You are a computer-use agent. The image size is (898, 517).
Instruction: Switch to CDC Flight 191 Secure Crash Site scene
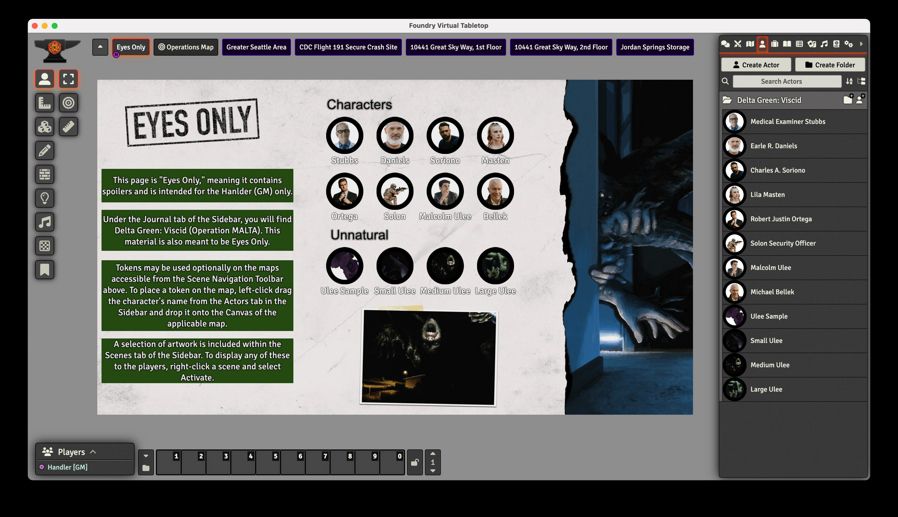coord(348,47)
